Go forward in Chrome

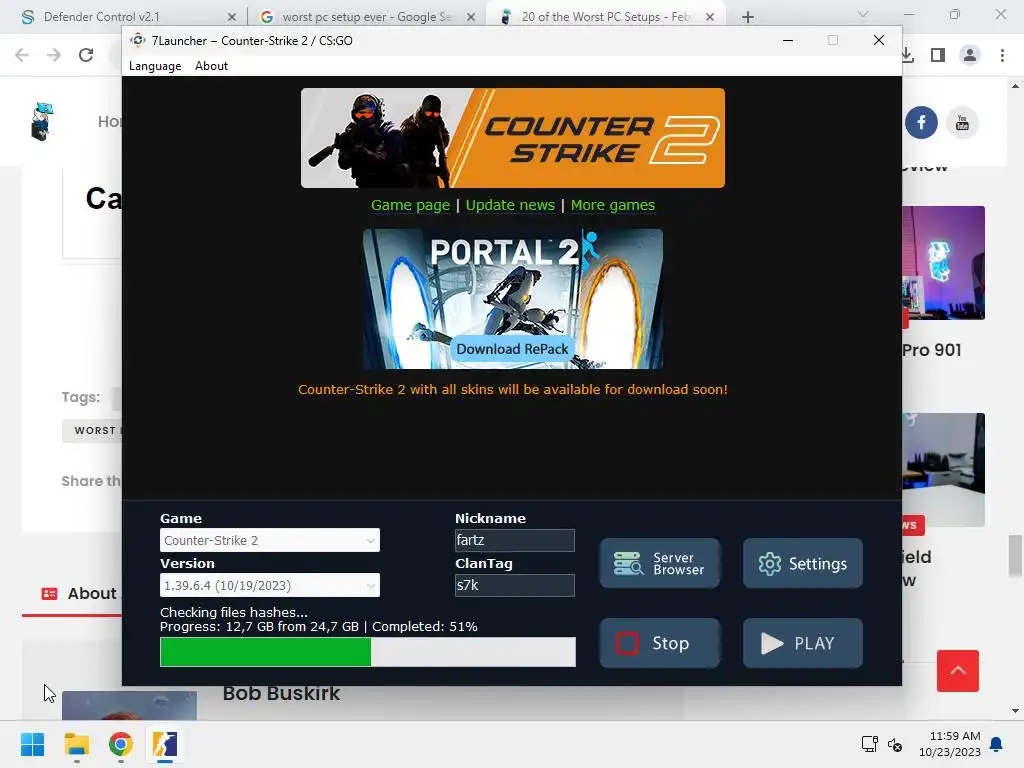tap(54, 55)
